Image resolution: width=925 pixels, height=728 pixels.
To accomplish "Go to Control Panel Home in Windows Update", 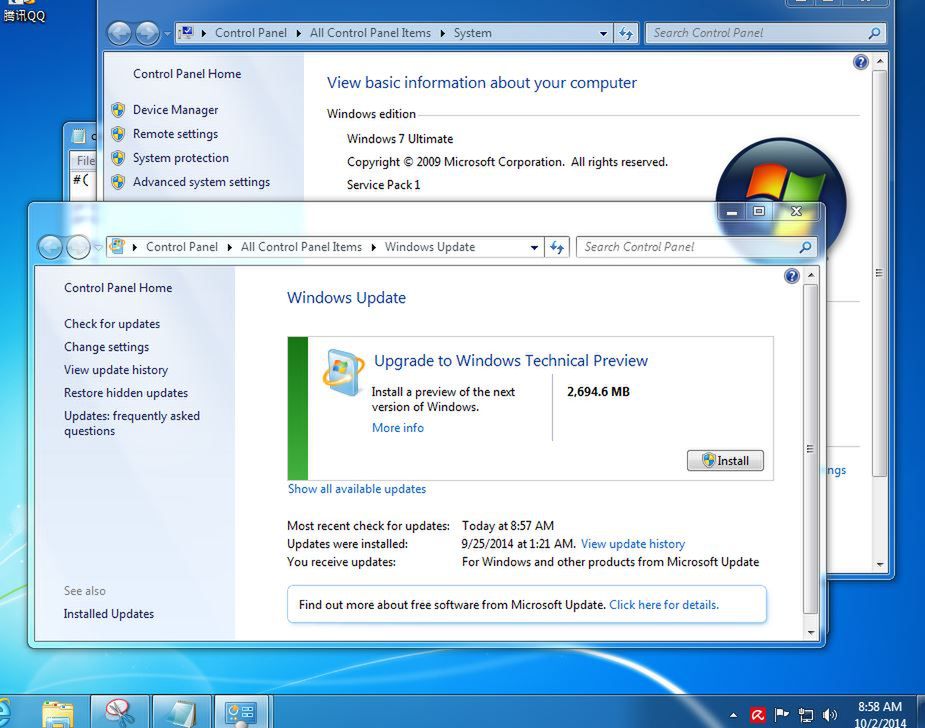I will click(x=118, y=288).
